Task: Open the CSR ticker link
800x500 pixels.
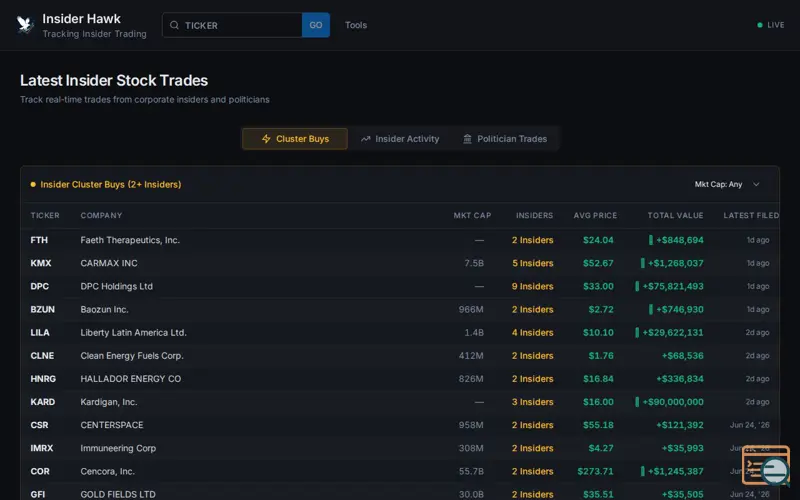Action: [39, 425]
